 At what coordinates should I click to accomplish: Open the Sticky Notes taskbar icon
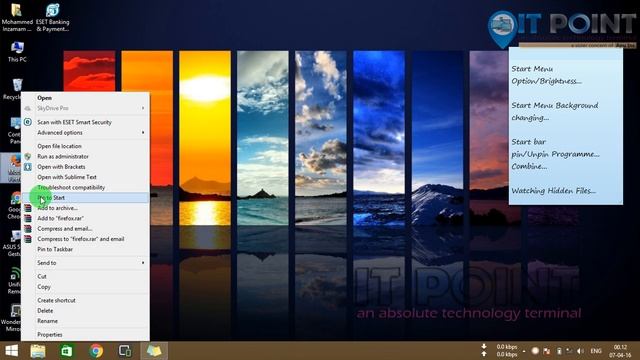(x=154, y=351)
